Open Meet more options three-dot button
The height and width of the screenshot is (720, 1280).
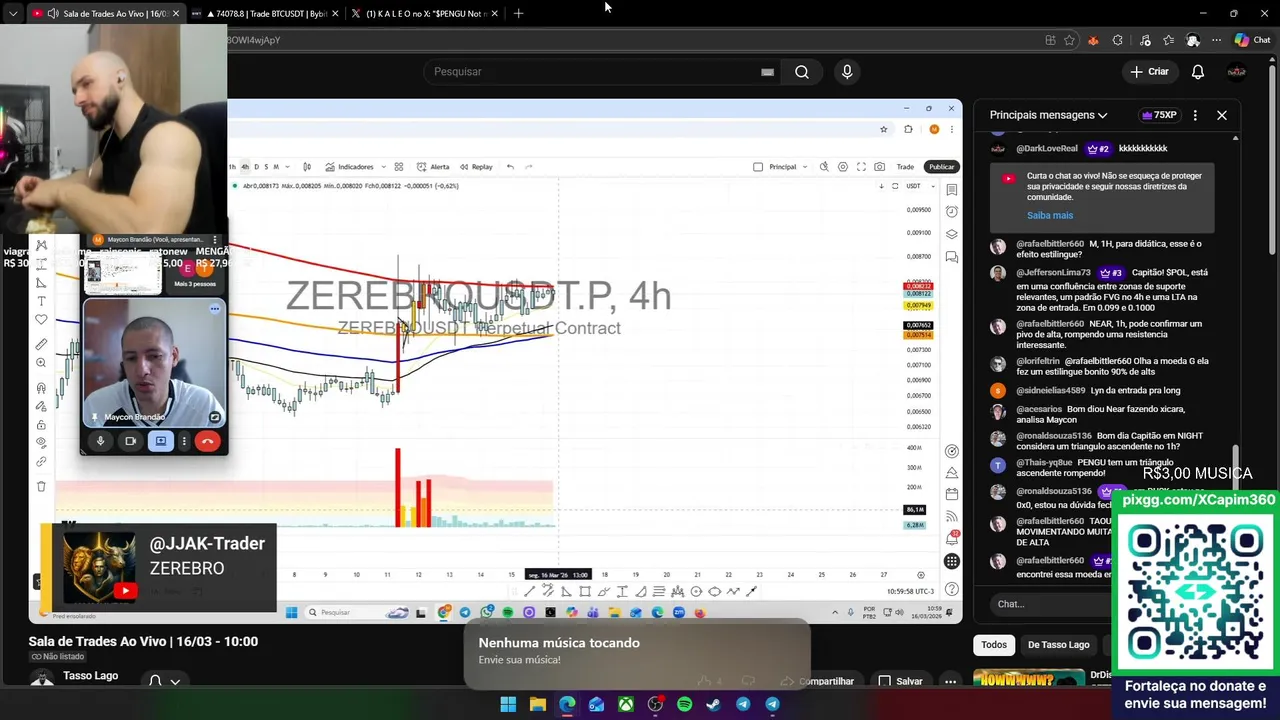pos(184,441)
